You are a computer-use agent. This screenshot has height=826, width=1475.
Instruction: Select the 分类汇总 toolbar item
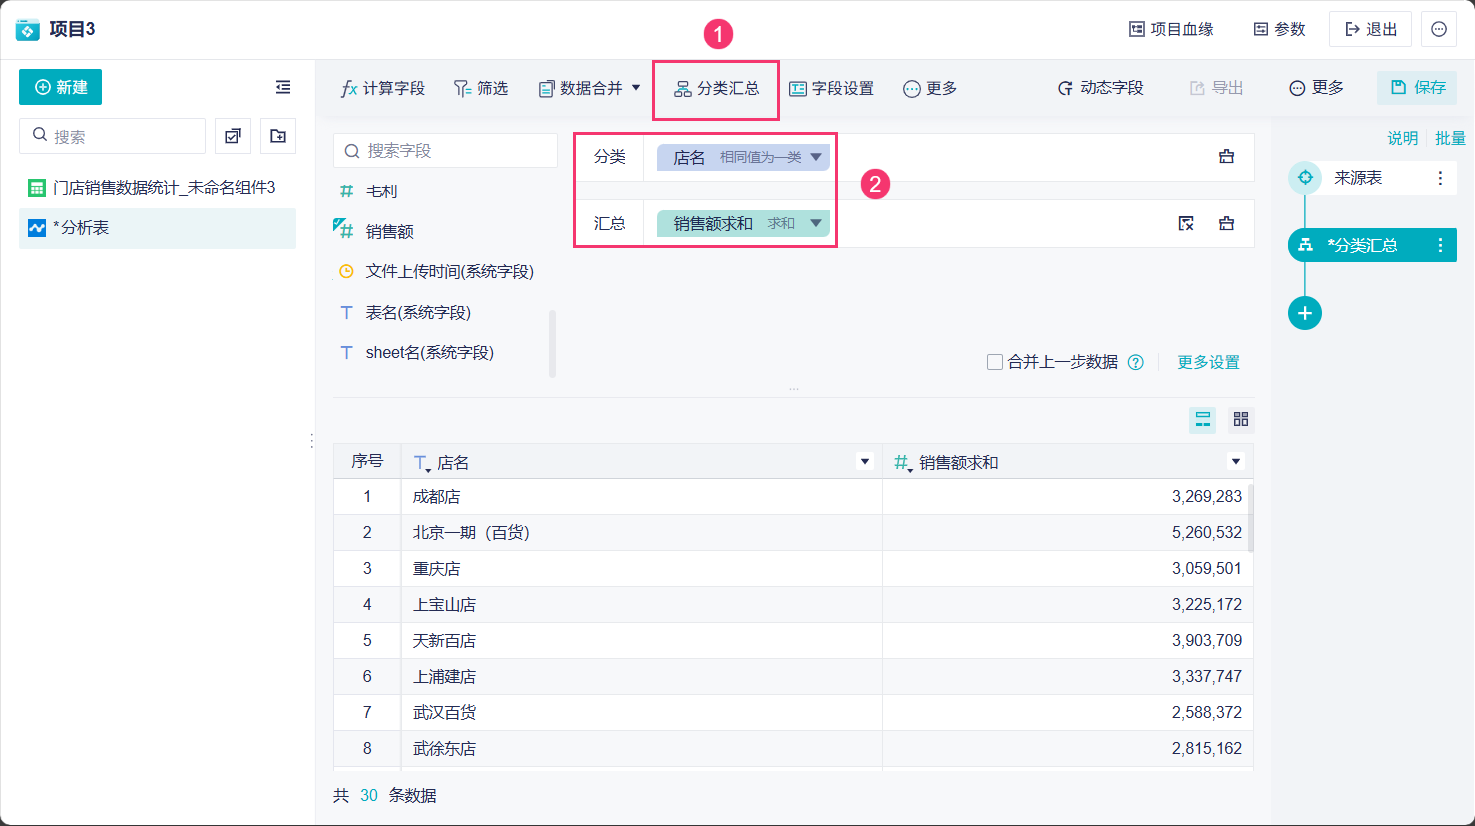click(x=716, y=88)
